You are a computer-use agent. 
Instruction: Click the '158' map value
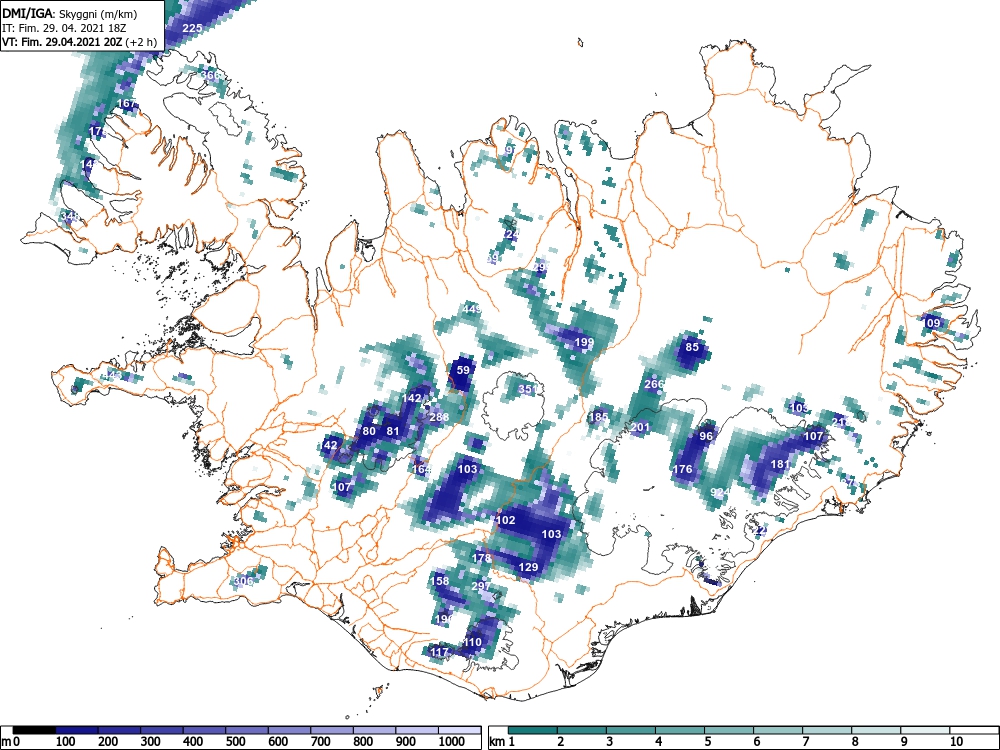point(439,581)
